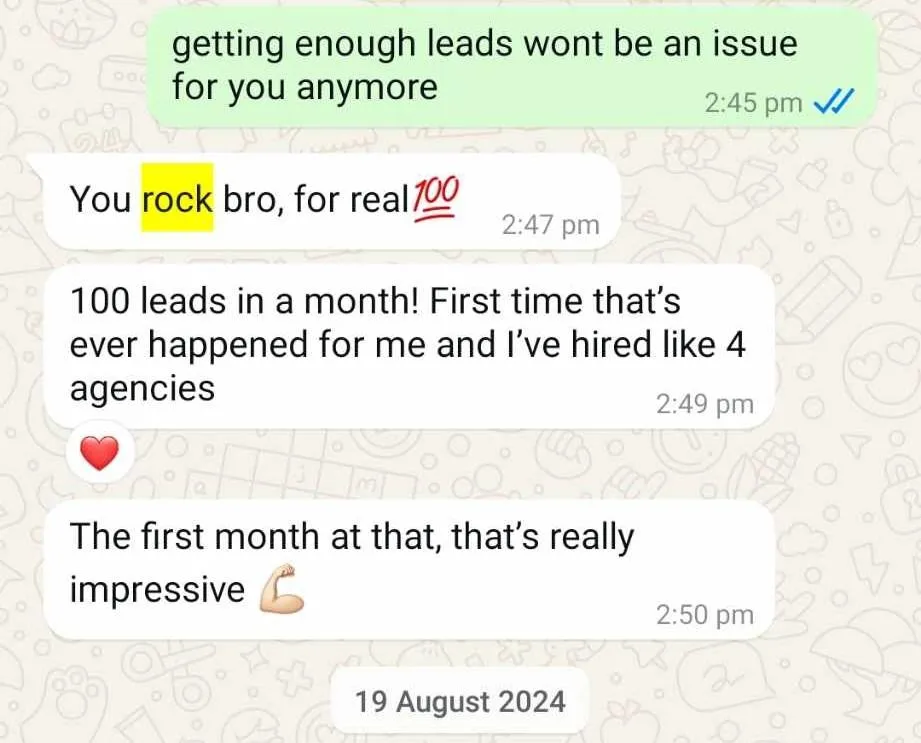The image size is (921, 743).
Task: Tap 'for you anymore' text line
Action: (x=305, y=87)
